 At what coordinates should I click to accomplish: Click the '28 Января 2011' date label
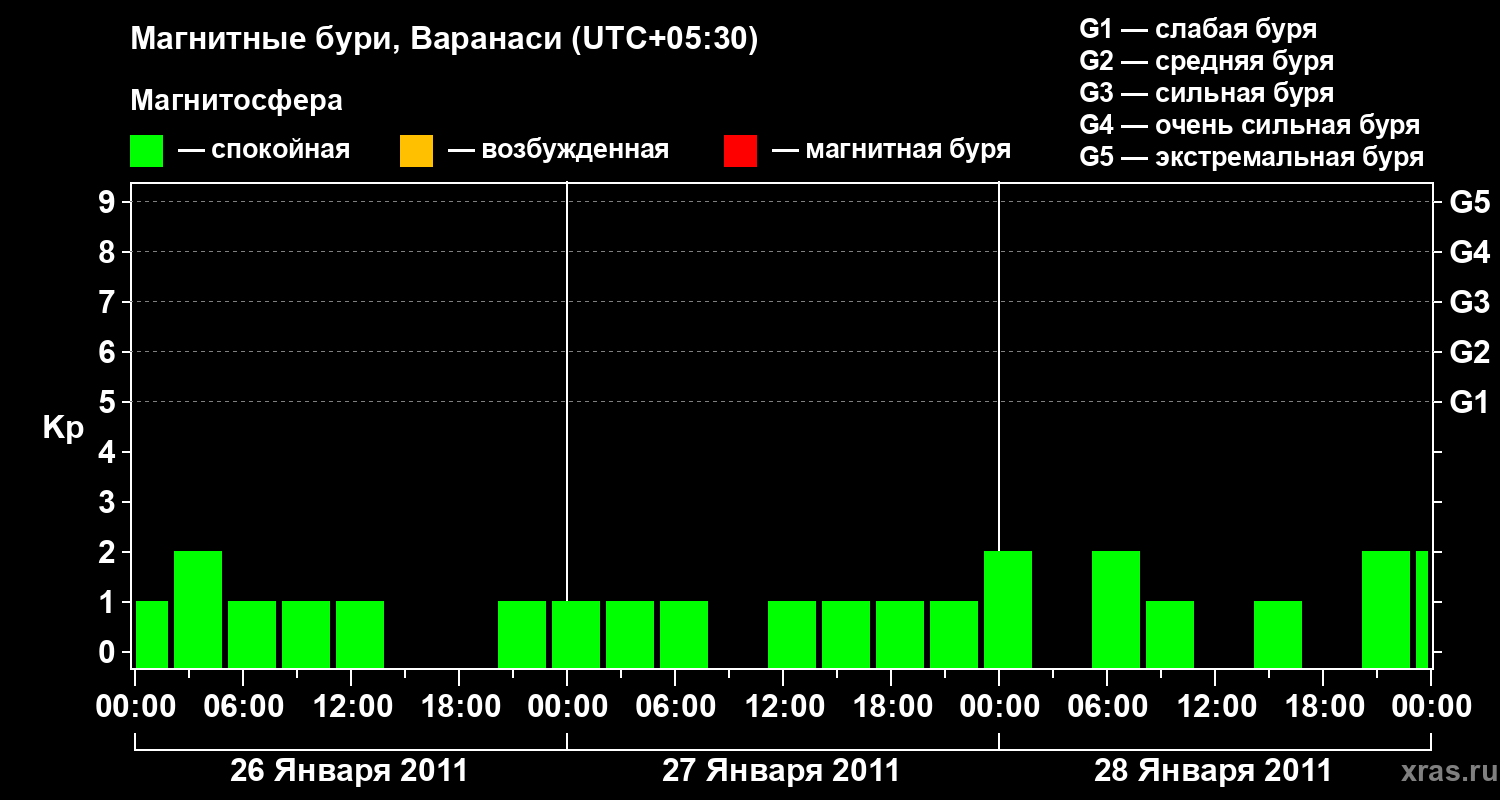coord(1213,771)
